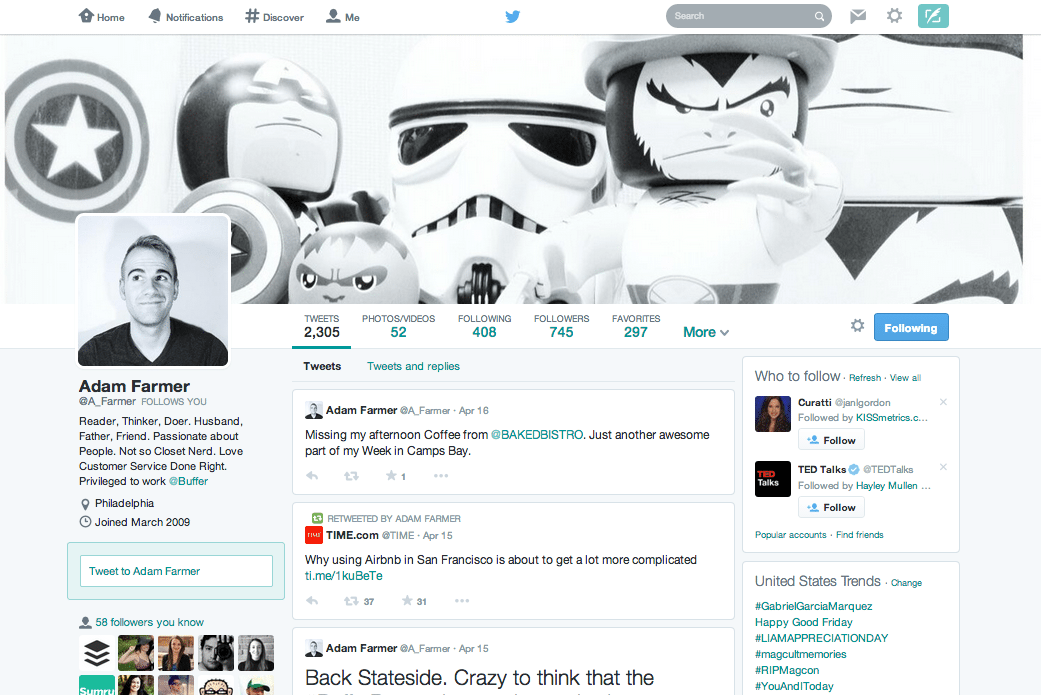
Task: Open account settings via the top gear icon
Action: (x=893, y=16)
